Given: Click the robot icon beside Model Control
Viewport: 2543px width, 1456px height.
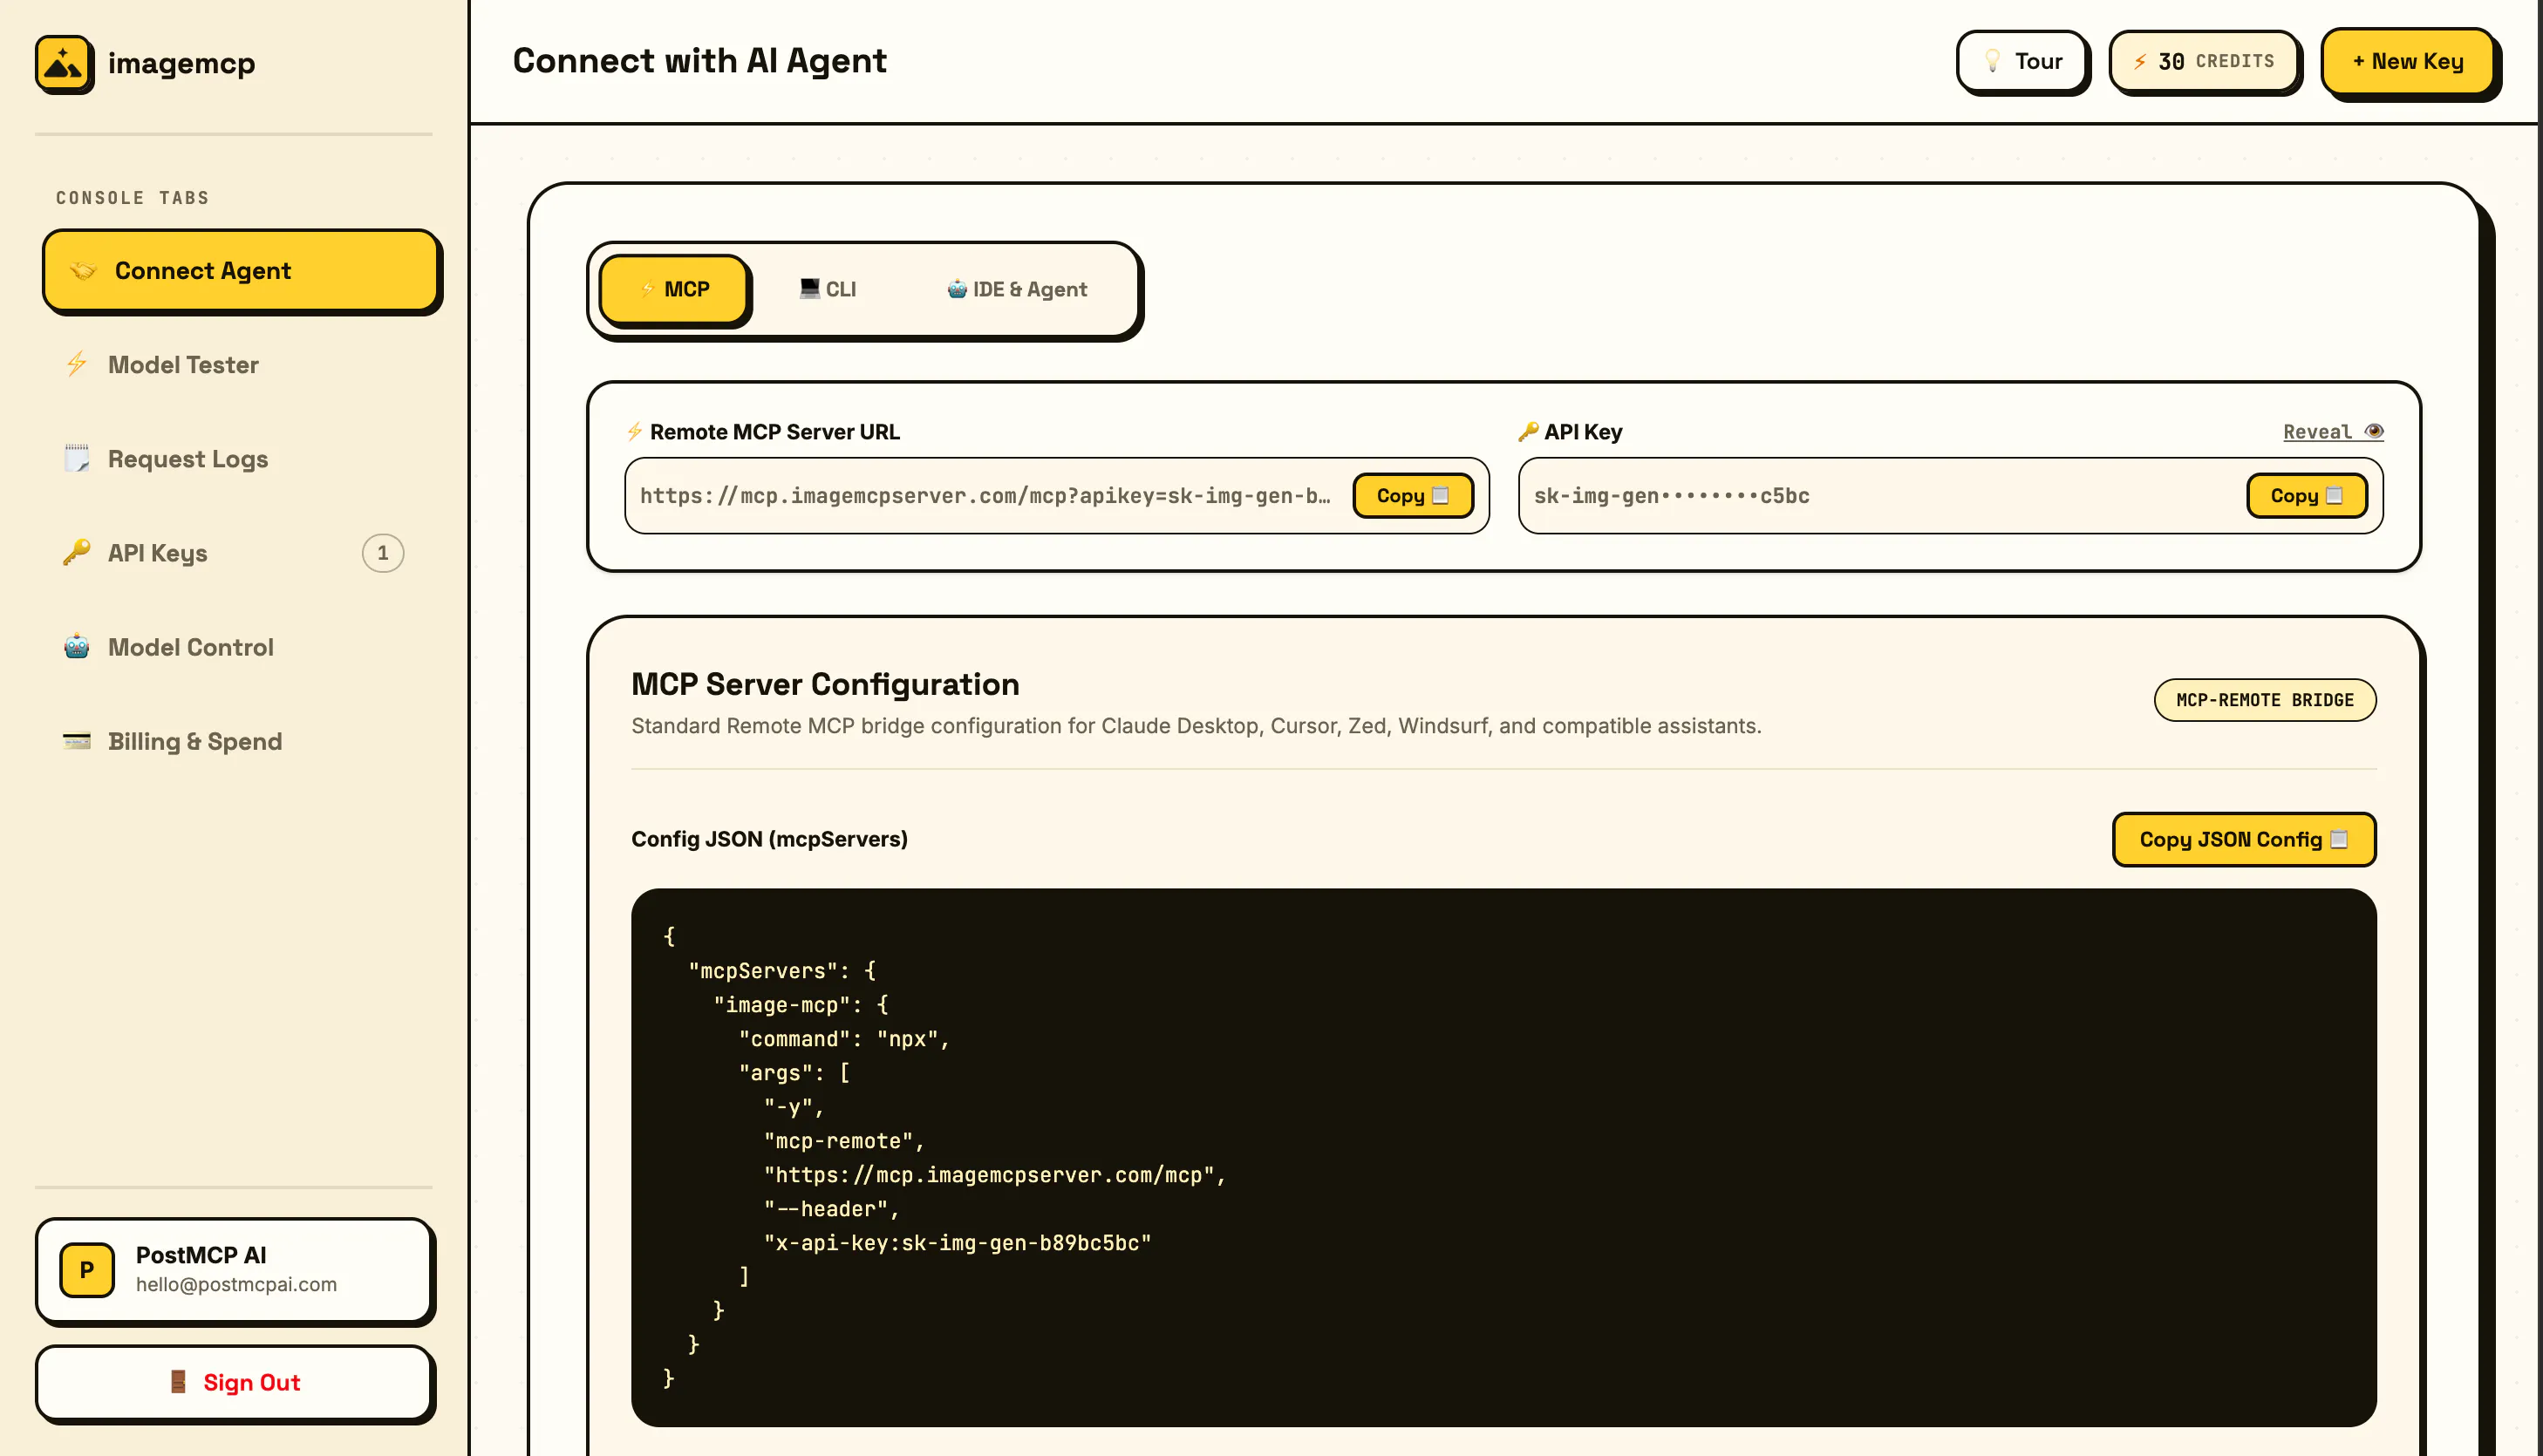Looking at the screenshot, I should [77, 646].
